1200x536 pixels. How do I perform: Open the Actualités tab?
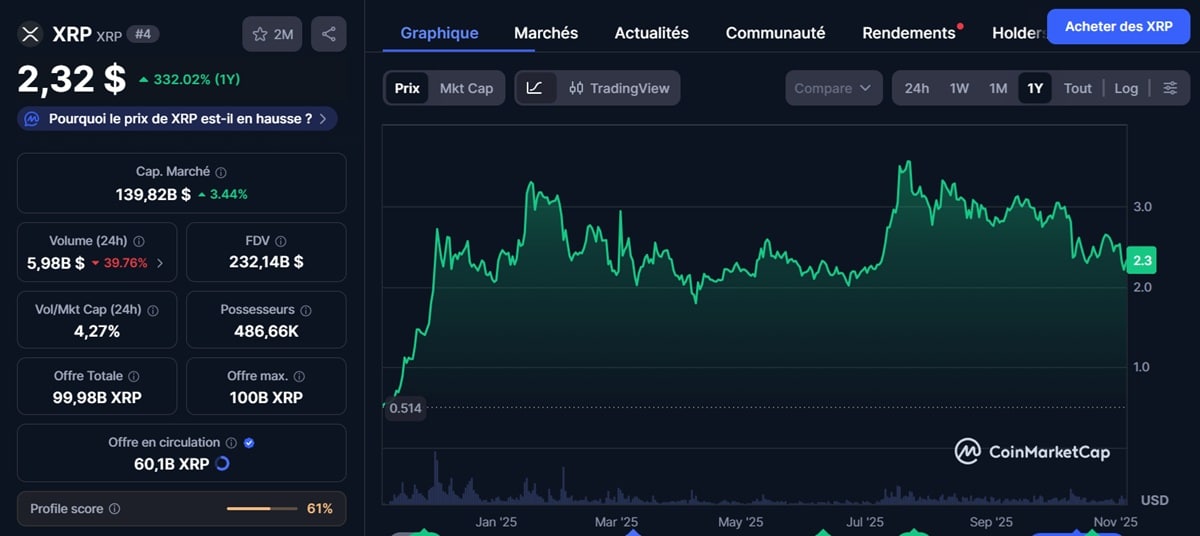[652, 33]
